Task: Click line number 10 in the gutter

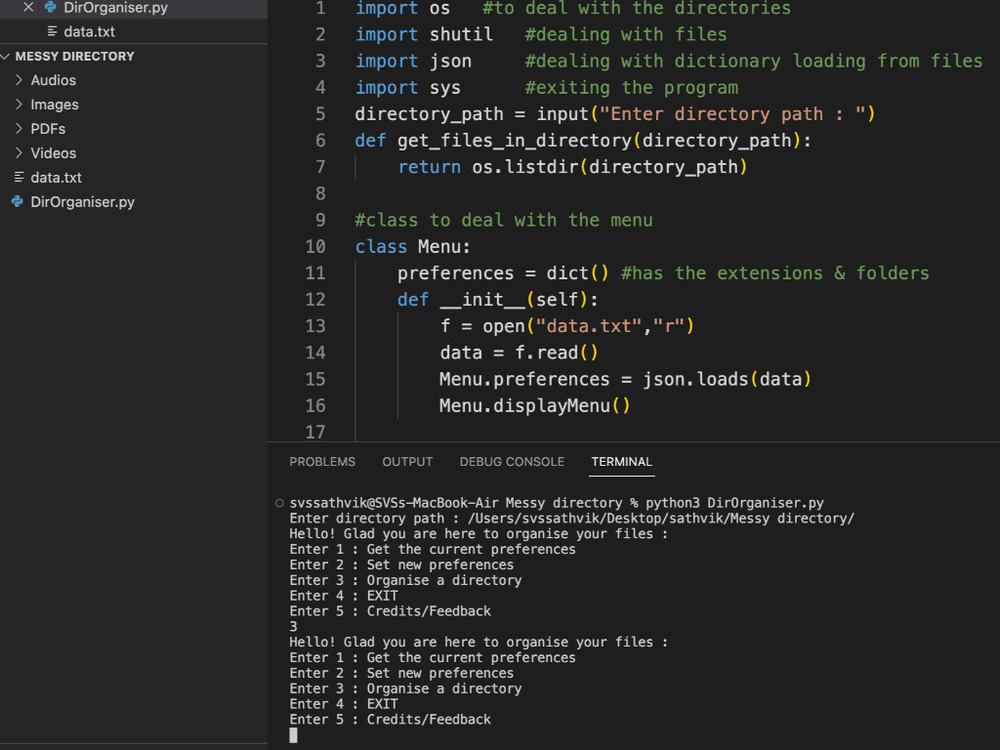Action: [x=315, y=247]
